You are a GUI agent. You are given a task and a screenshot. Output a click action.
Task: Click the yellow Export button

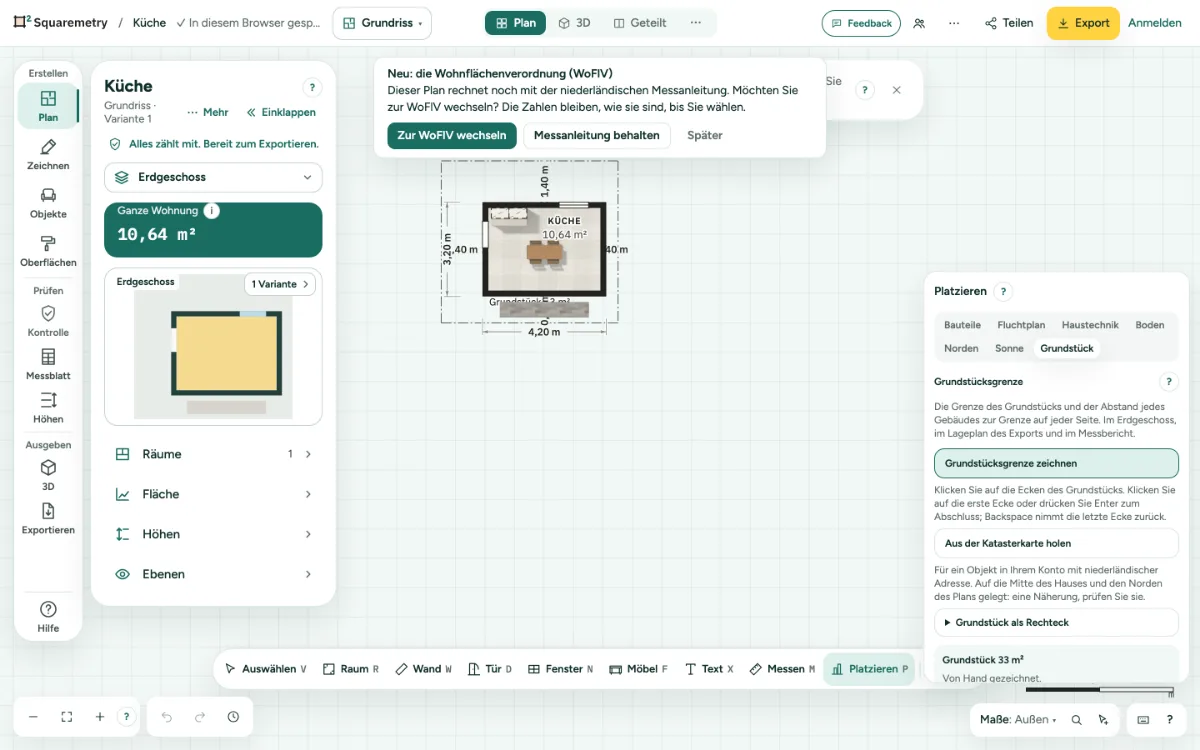[x=1083, y=23]
